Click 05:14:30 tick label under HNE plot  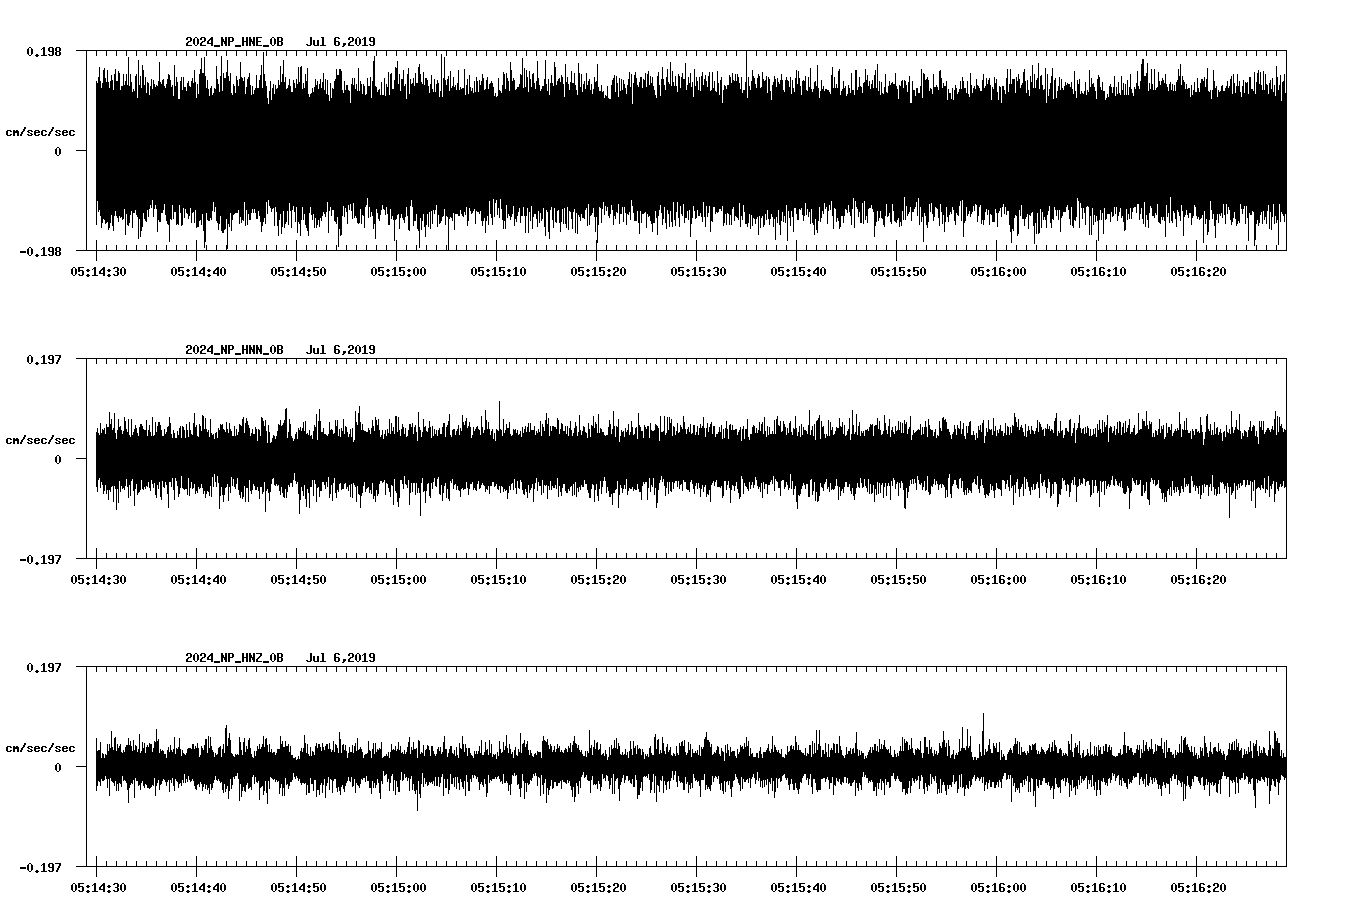coord(98,271)
